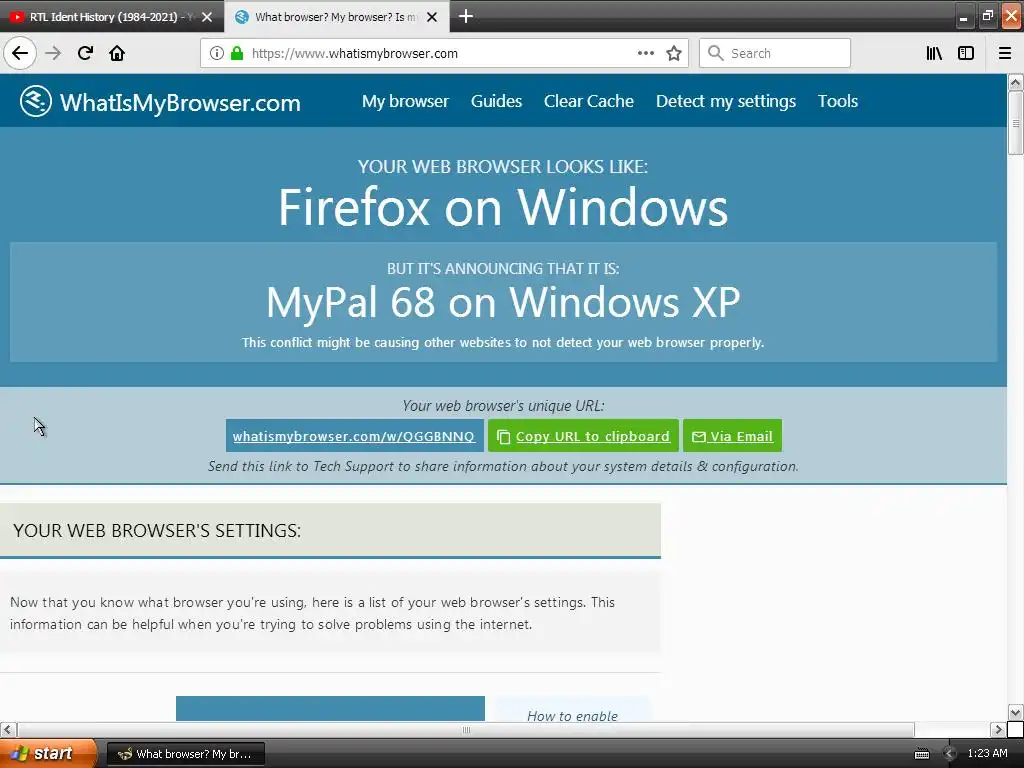This screenshot has height=768, width=1024.
Task: Click the WhatIsMyBrowser.com logo
Action: coord(160,102)
